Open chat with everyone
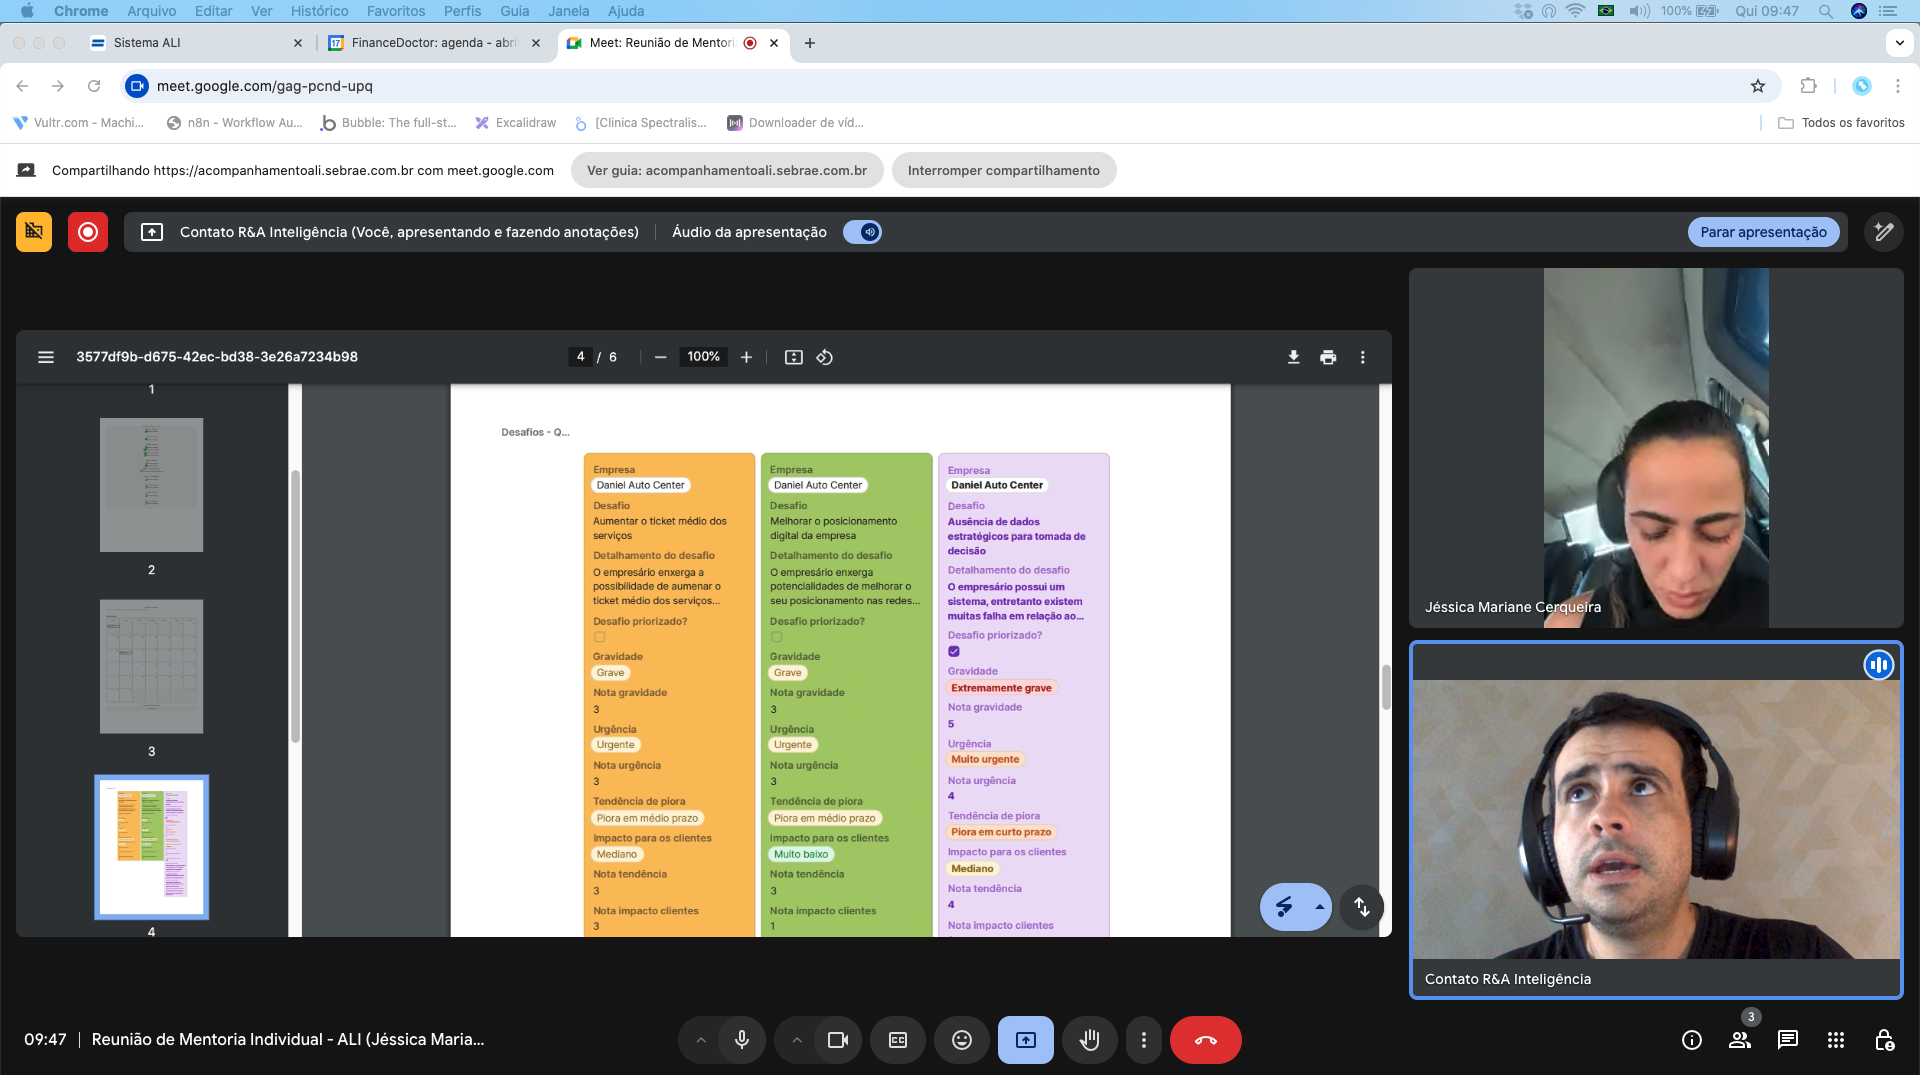Screen dimensions: 1920x1075 tap(1788, 1040)
